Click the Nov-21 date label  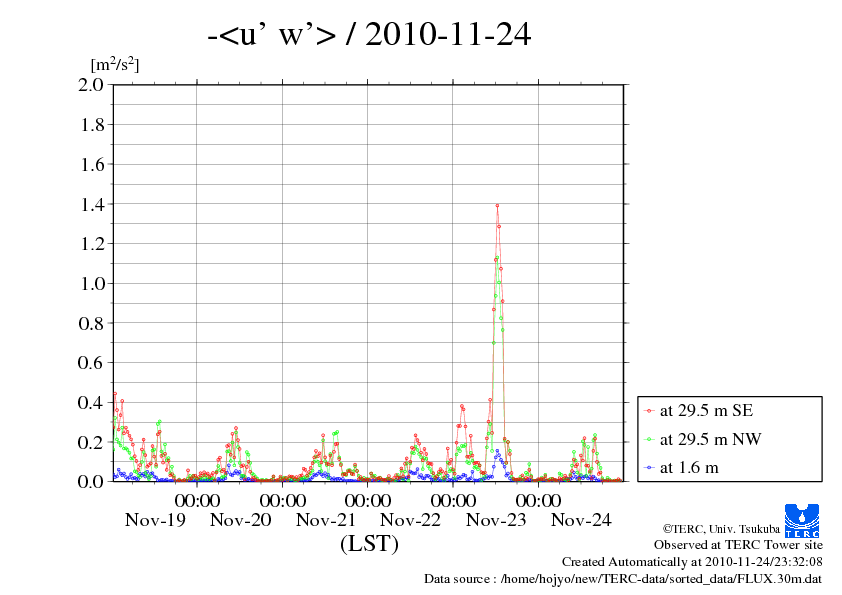[326, 520]
